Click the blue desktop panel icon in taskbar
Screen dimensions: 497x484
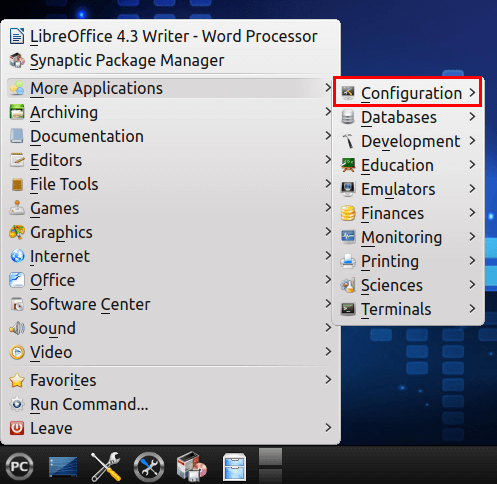(x=63, y=467)
